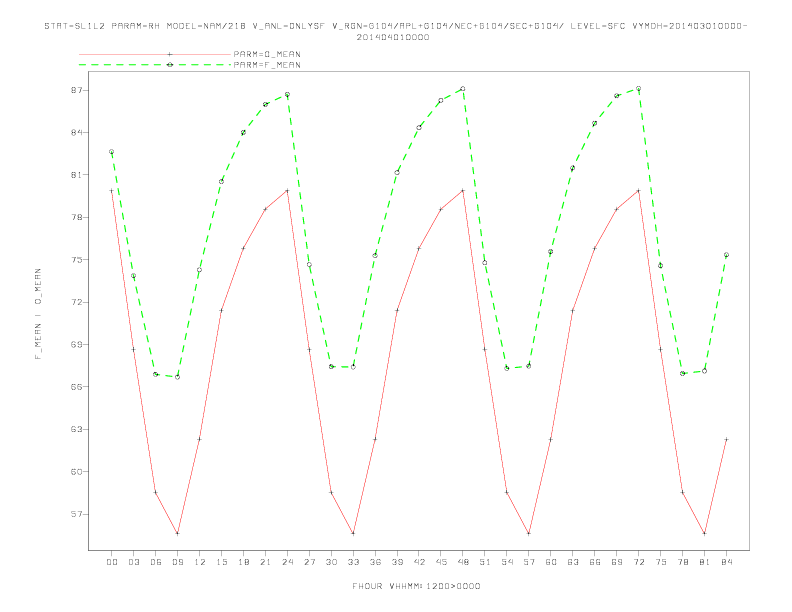Select the green dashed F_MEAN legend line sample
Image resolution: width=792 pixels, height=612 pixels.
click(x=155, y=65)
